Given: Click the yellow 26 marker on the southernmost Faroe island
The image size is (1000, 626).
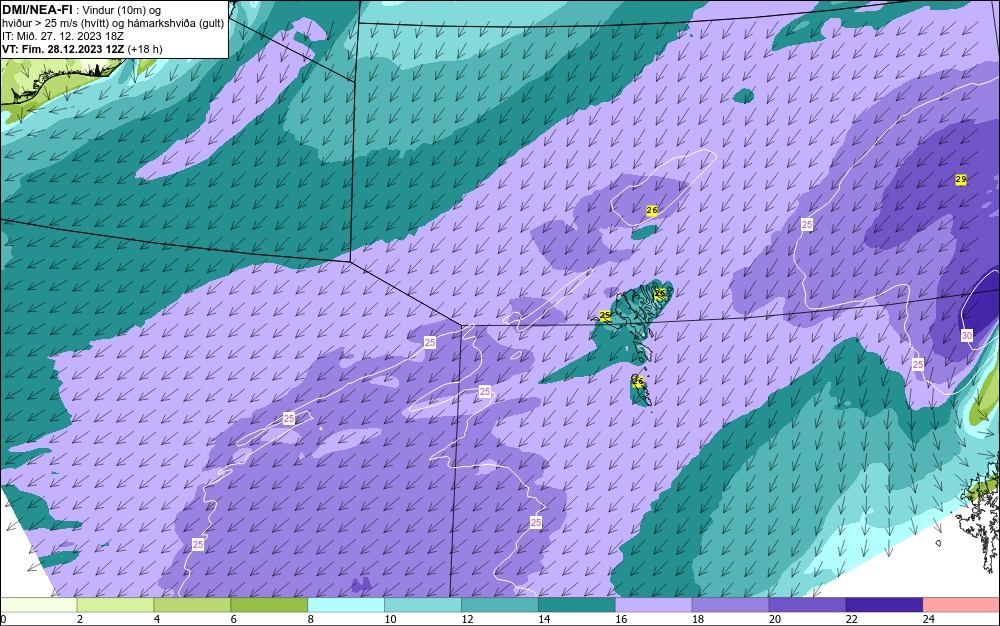Looking at the screenshot, I should coord(637,381).
